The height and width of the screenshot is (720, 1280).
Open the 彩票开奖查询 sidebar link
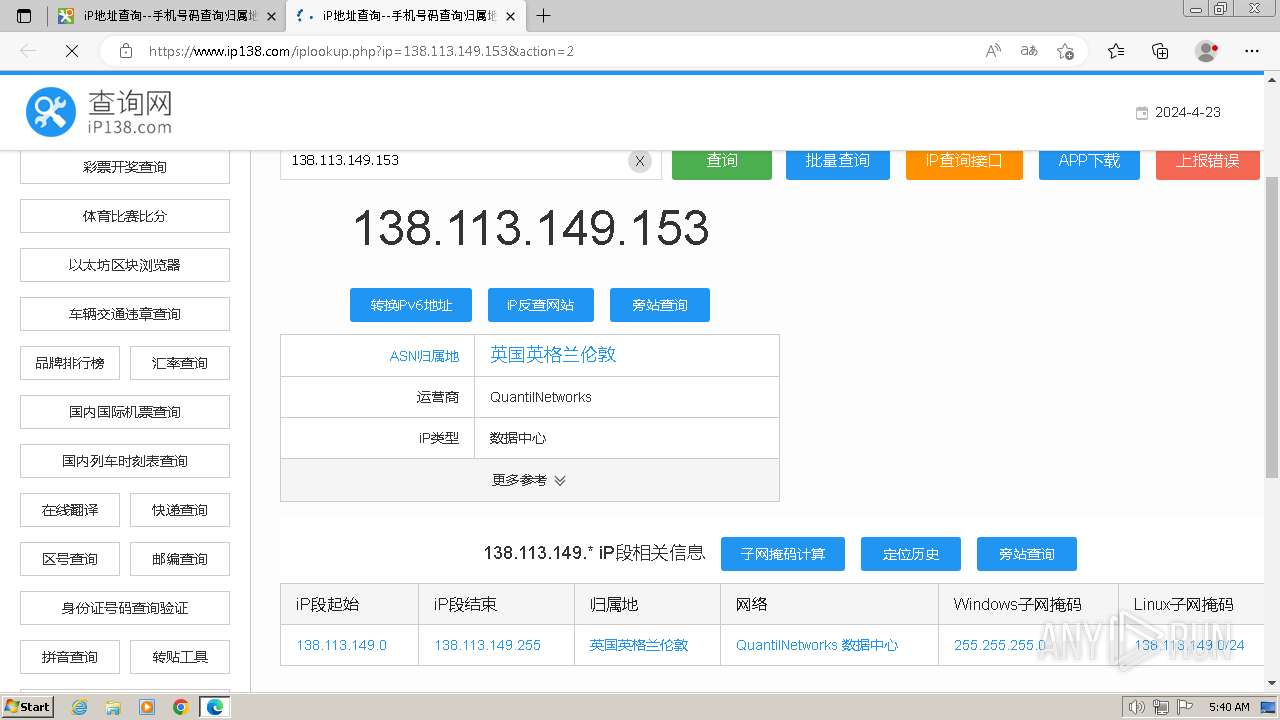pyautogui.click(x=125, y=167)
